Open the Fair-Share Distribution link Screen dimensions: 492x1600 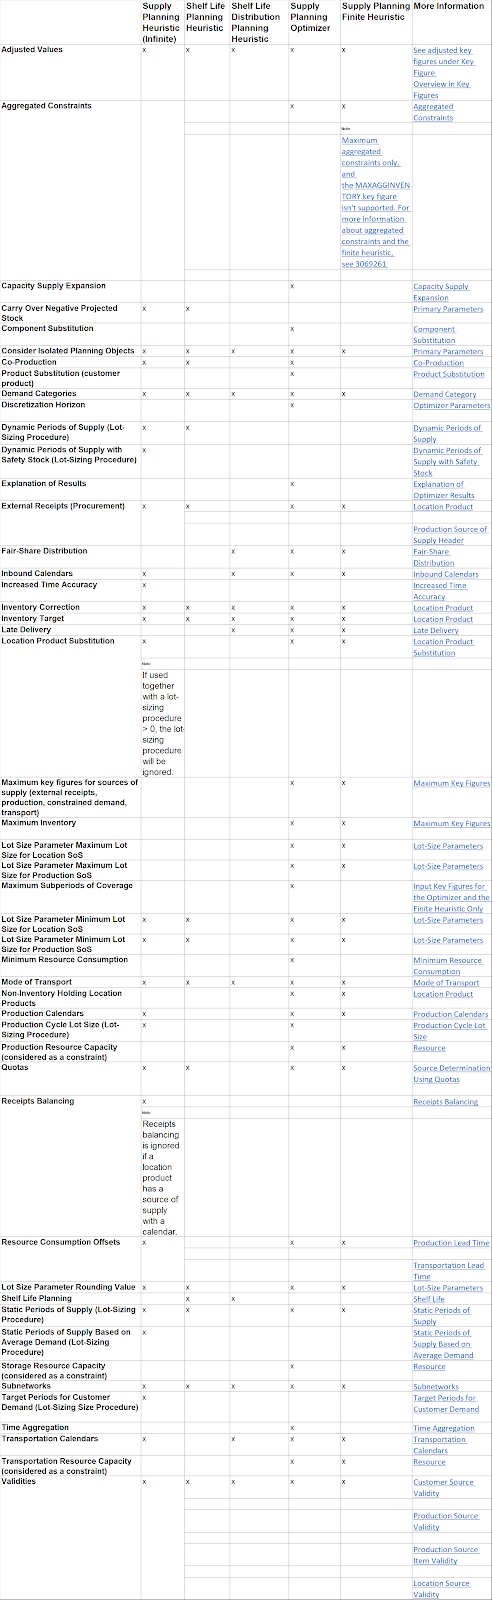click(x=434, y=557)
